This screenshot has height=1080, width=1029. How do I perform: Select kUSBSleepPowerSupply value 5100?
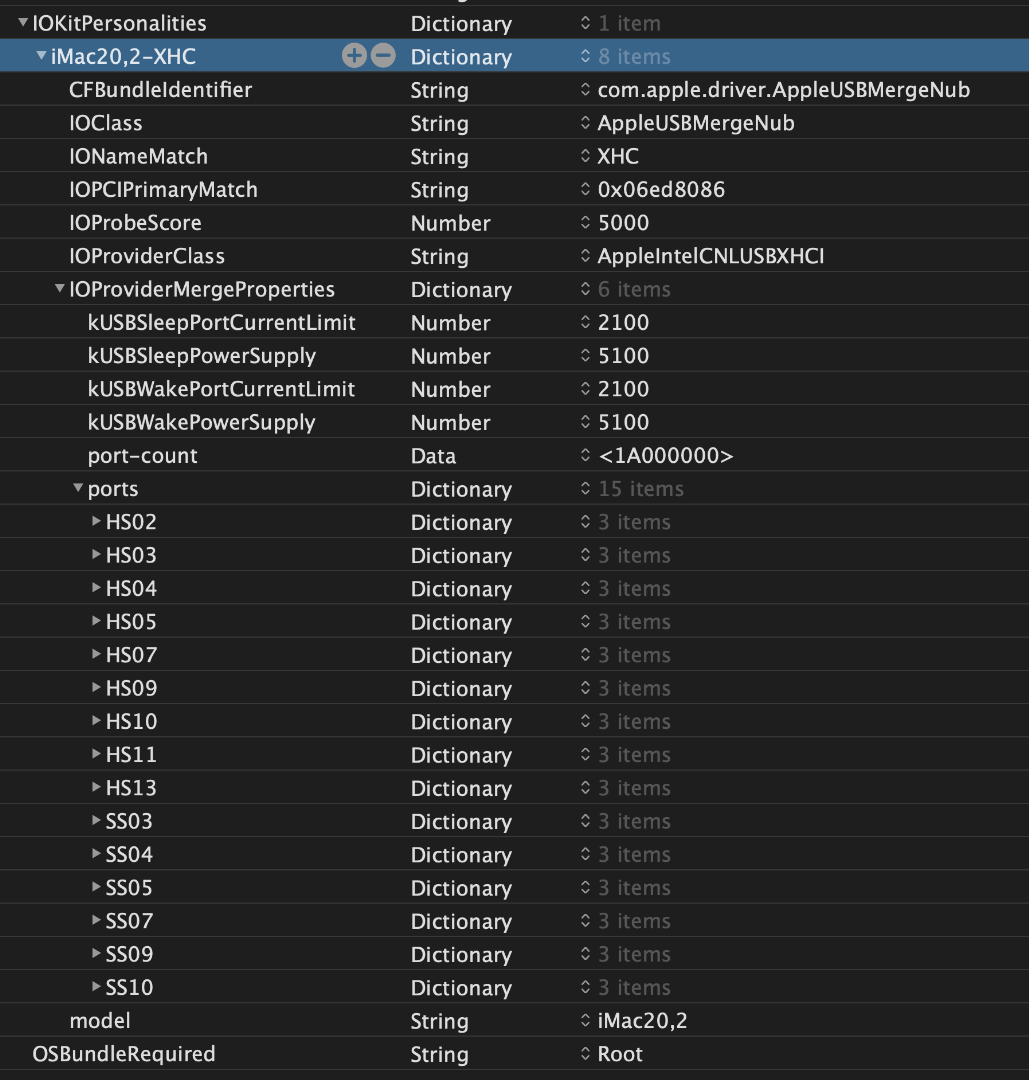tap(623, 355)
